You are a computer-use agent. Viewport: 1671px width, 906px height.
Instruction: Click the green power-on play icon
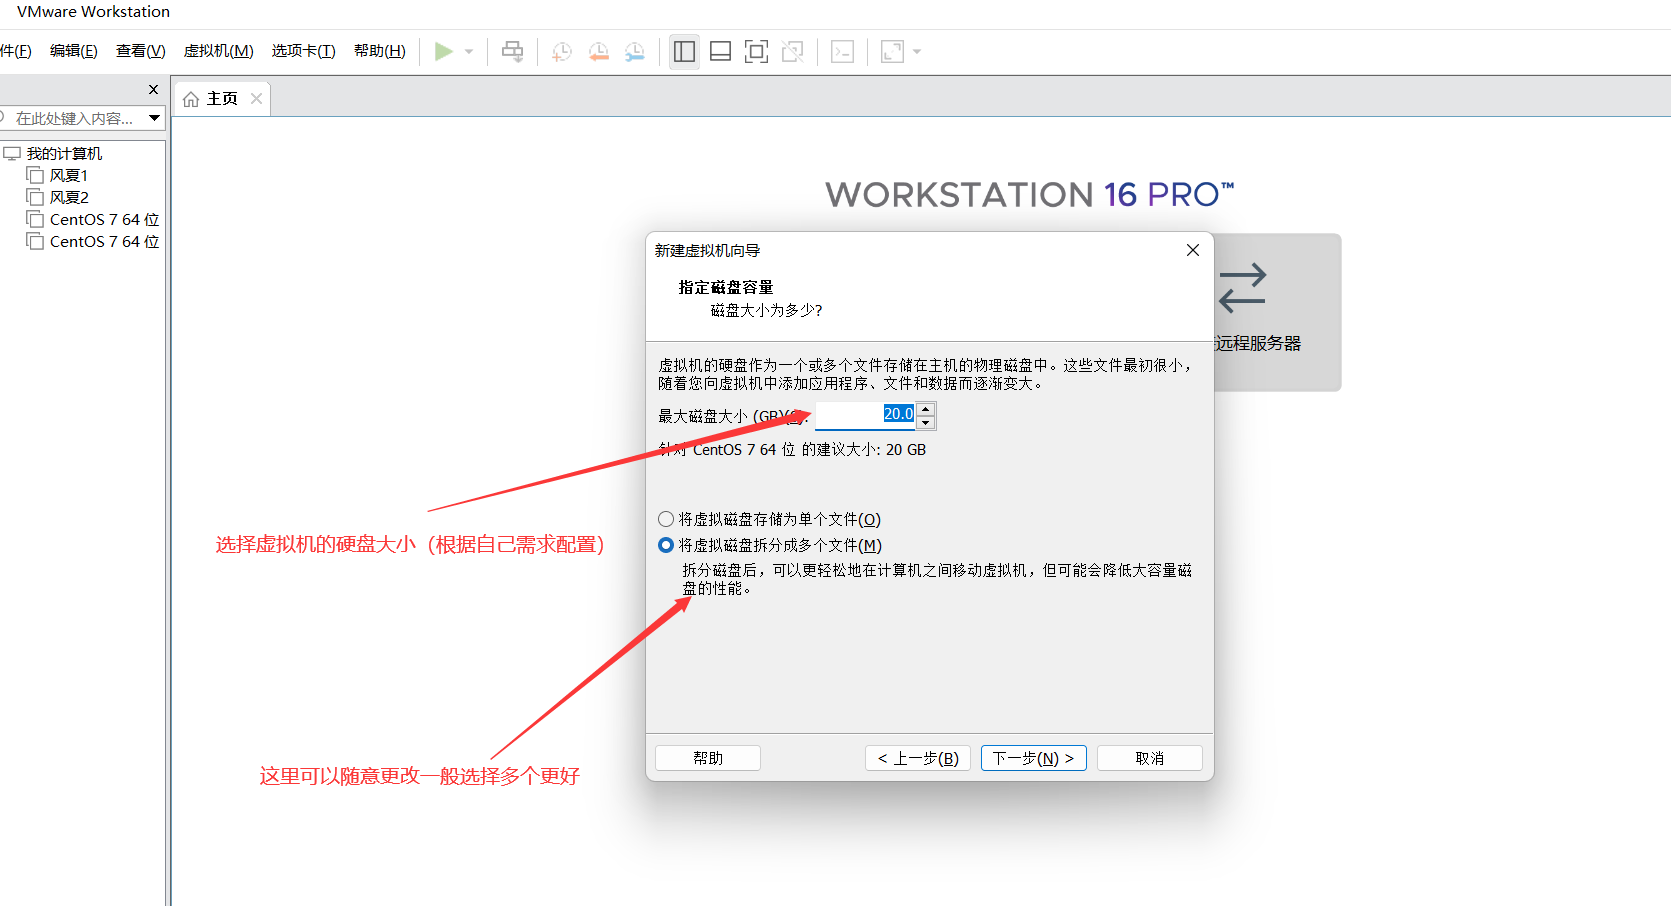pyautogui.click(x=444, y=52)
